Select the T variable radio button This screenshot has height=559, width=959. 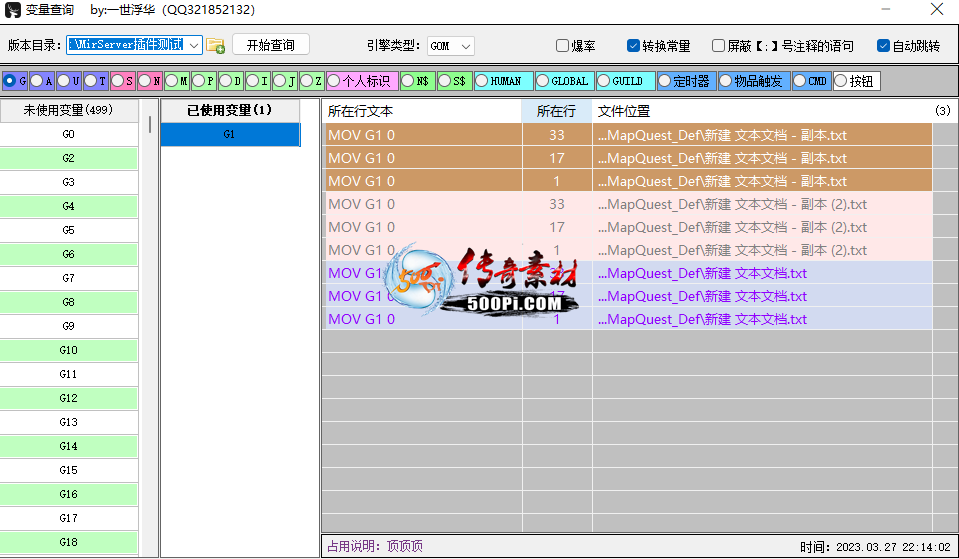click(x=91, y=81)
